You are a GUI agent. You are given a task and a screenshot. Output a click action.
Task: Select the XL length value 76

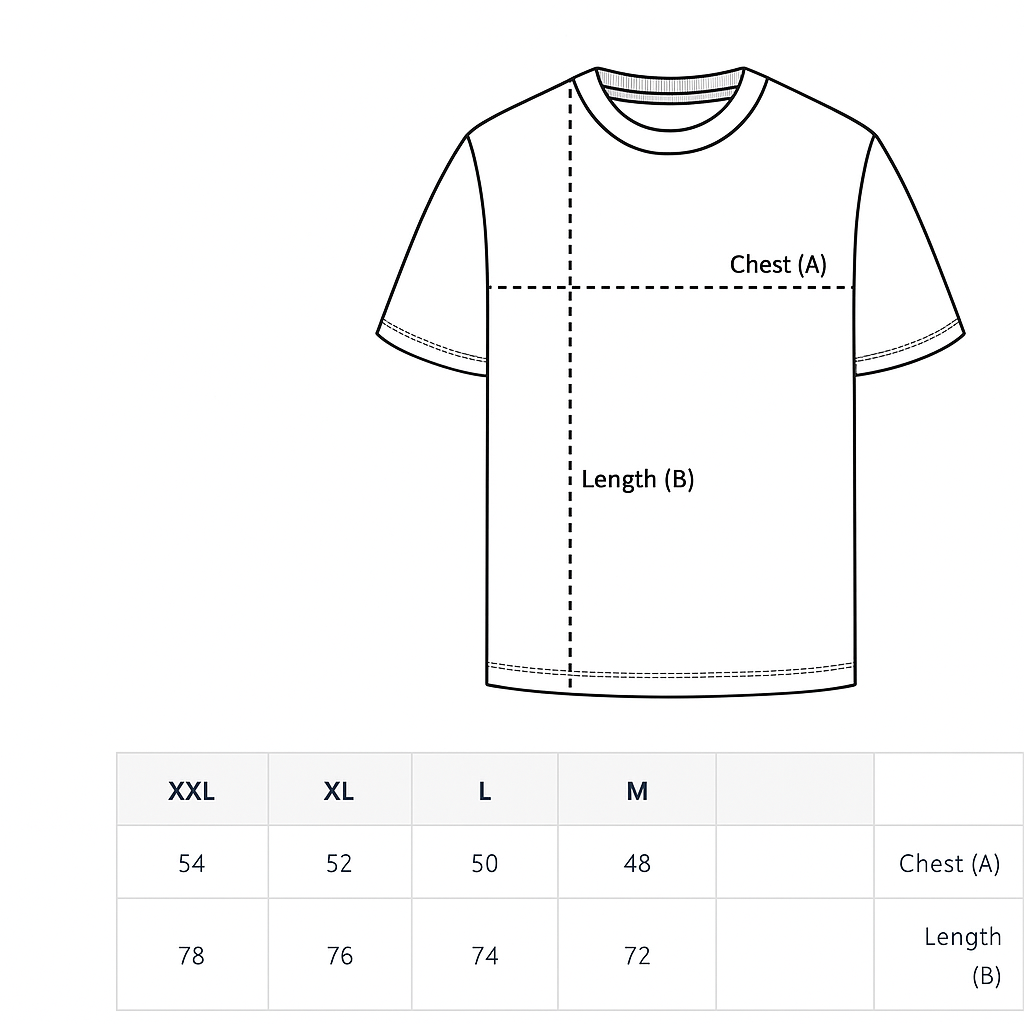pos(340,955)
